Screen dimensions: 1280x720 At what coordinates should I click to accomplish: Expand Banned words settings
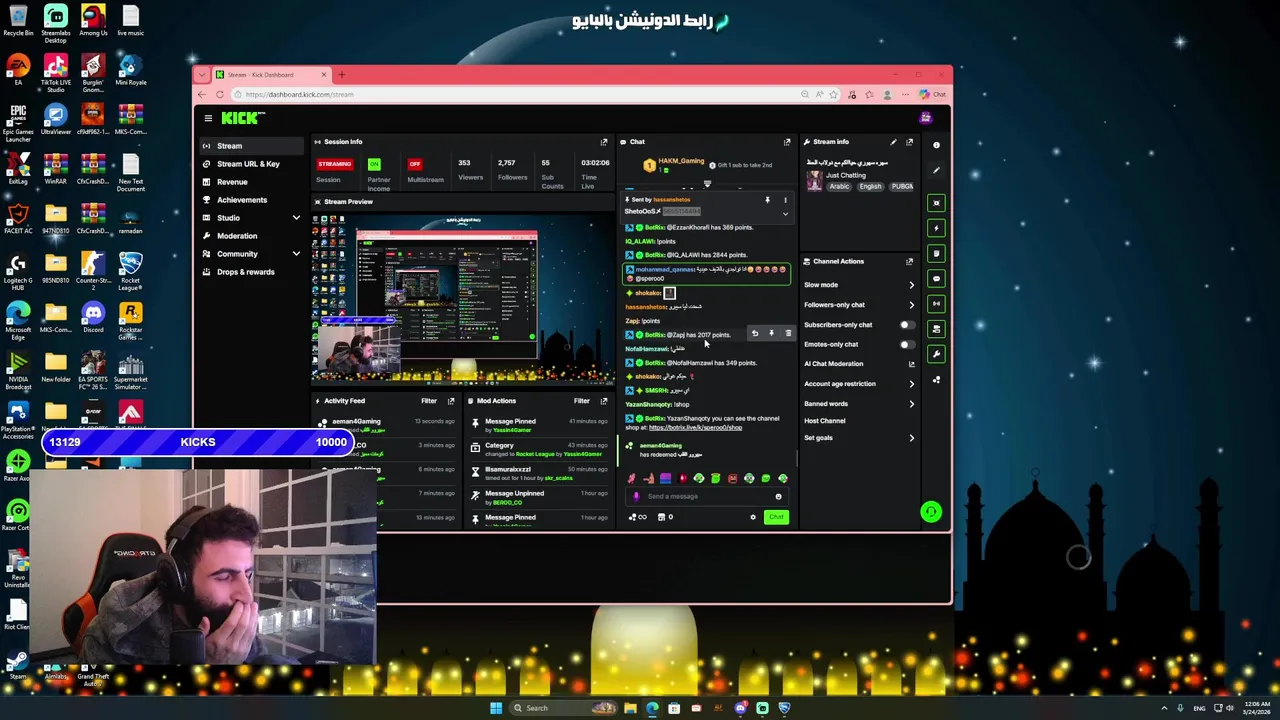[x=911, y=404]
